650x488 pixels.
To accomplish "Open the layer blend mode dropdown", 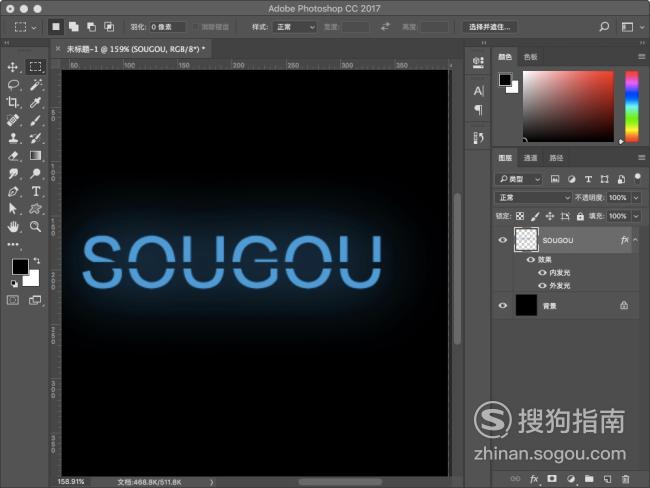I will (x=533, y=198).
